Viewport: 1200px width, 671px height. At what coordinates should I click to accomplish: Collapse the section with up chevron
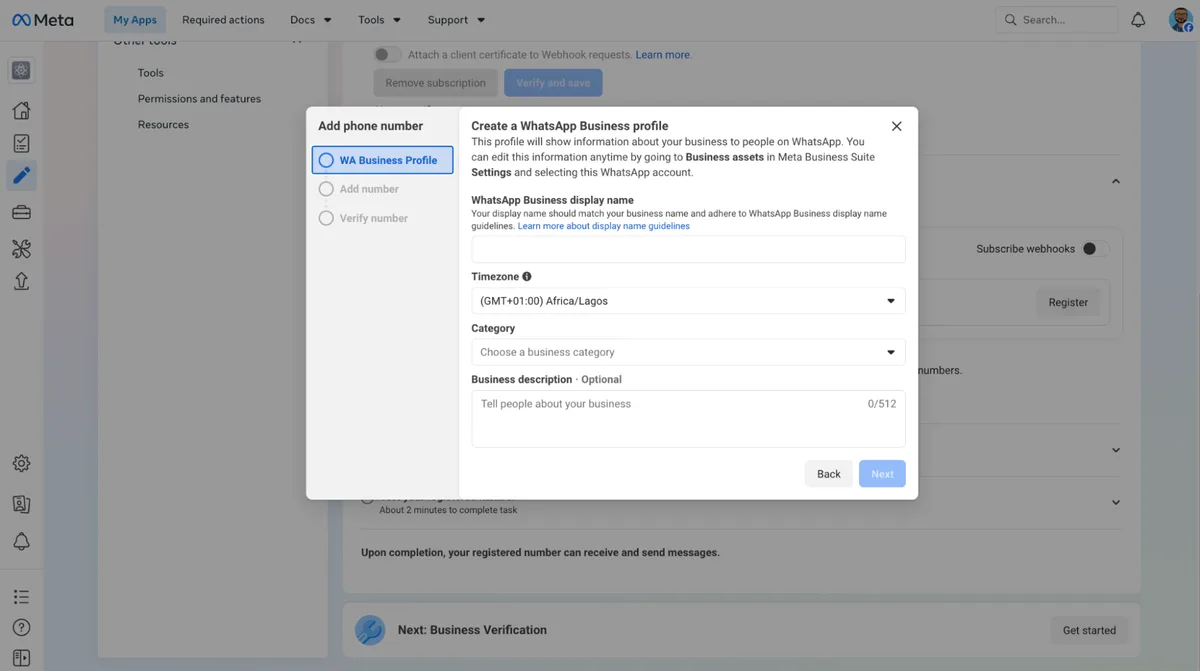1116,181
